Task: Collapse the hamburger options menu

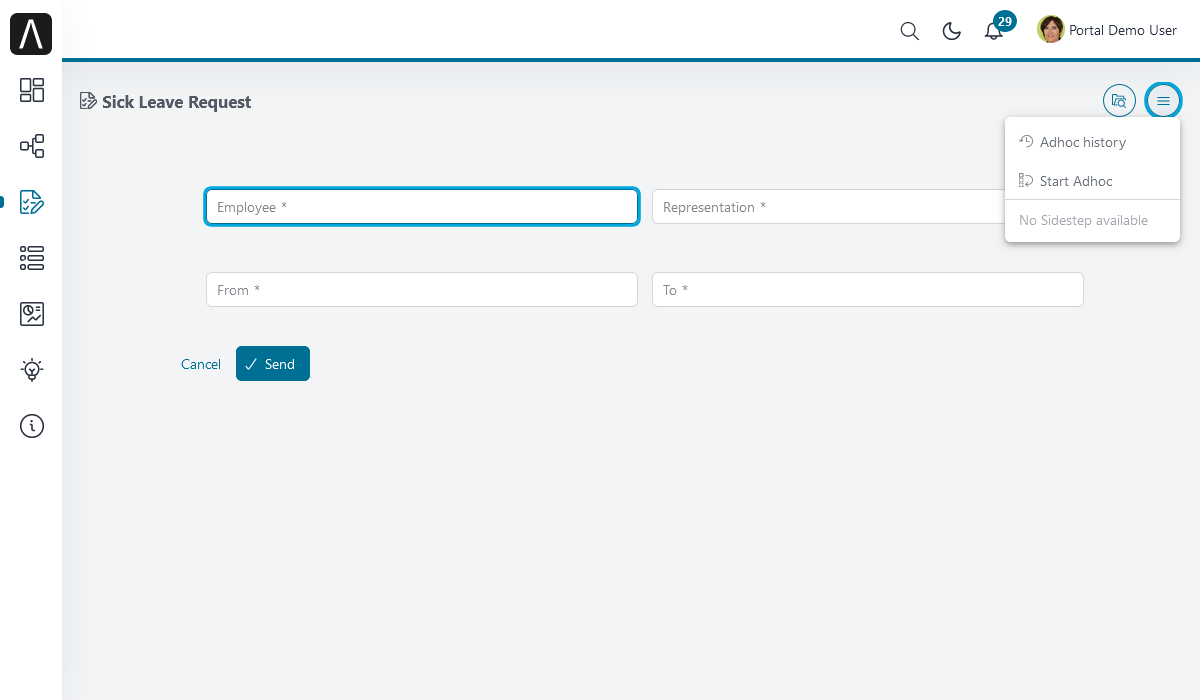Action: point(1163,100)
